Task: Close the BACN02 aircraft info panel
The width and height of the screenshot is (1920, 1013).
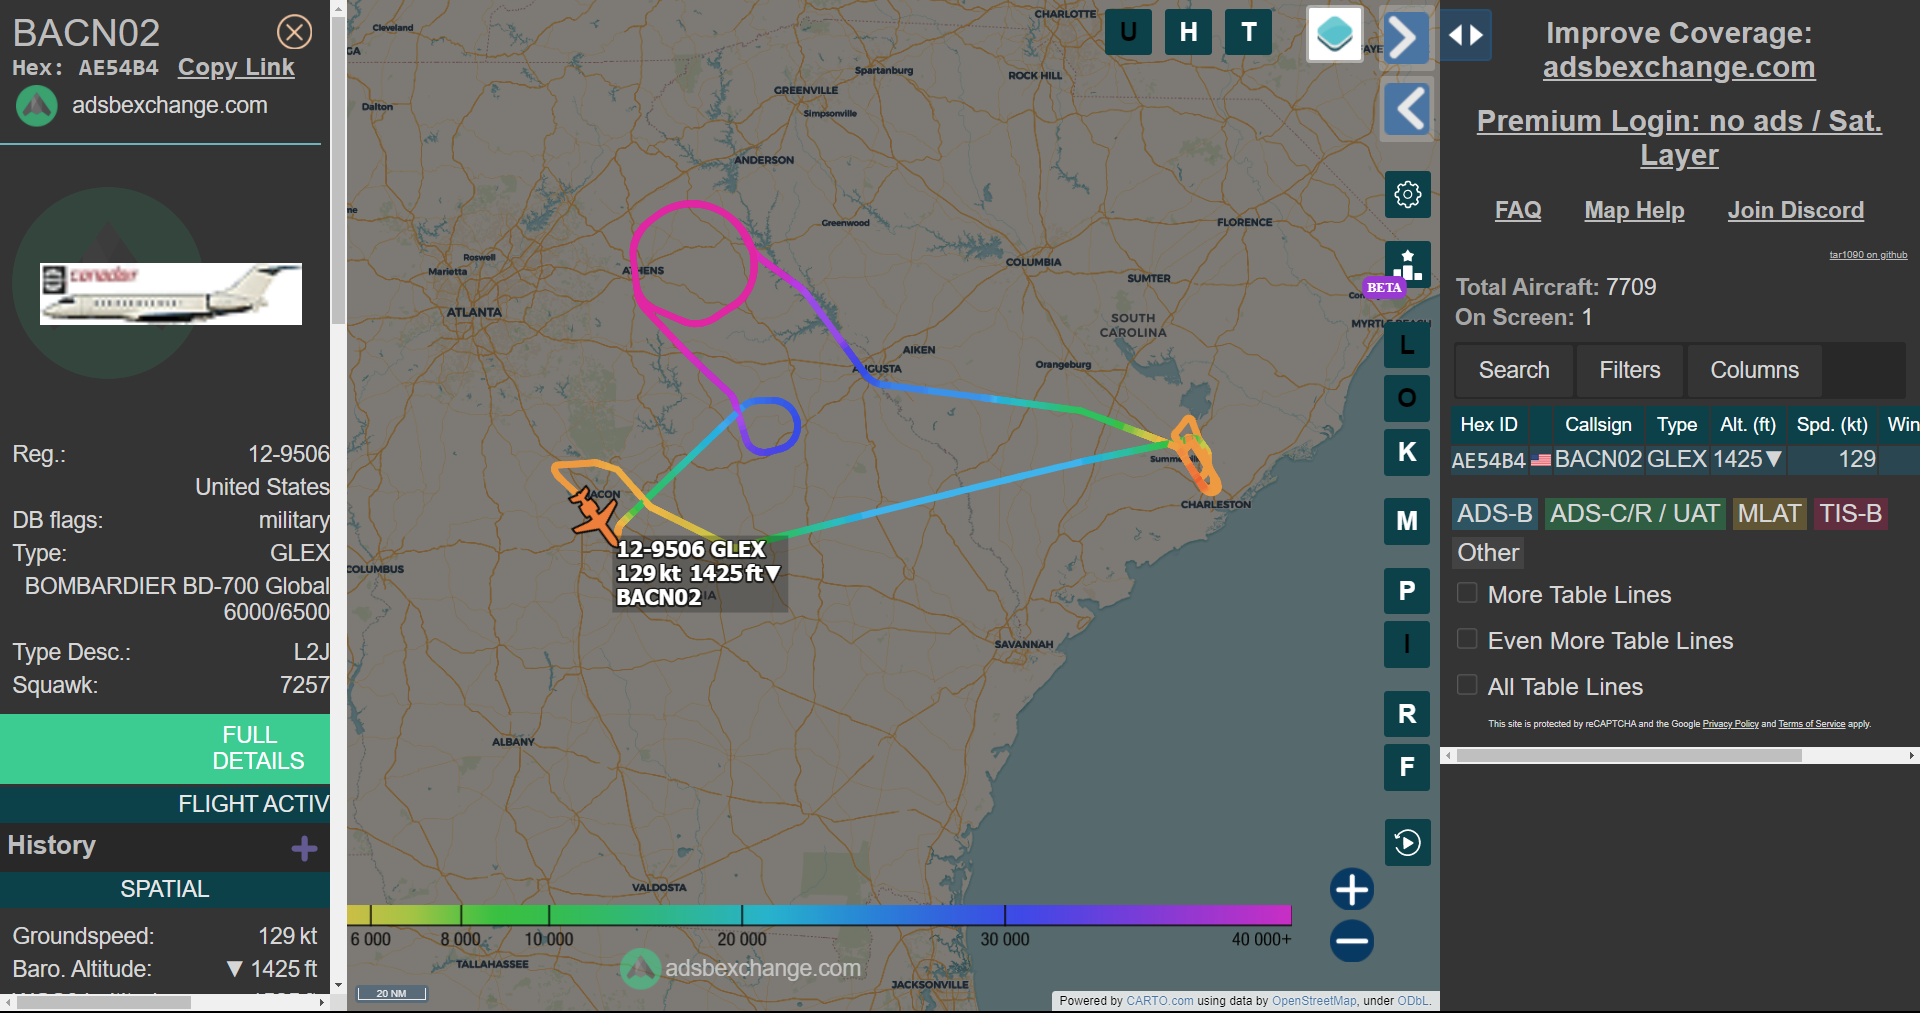Action: 294,32
